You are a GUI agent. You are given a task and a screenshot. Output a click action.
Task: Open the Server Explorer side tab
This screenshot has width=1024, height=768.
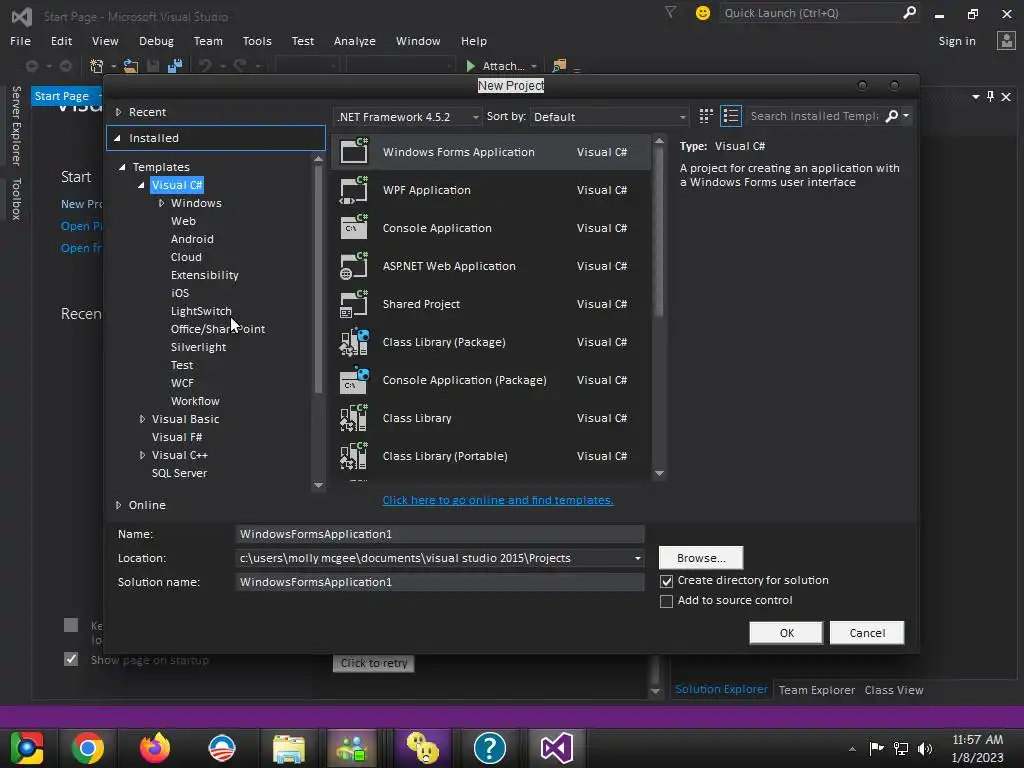click(16, 126)
